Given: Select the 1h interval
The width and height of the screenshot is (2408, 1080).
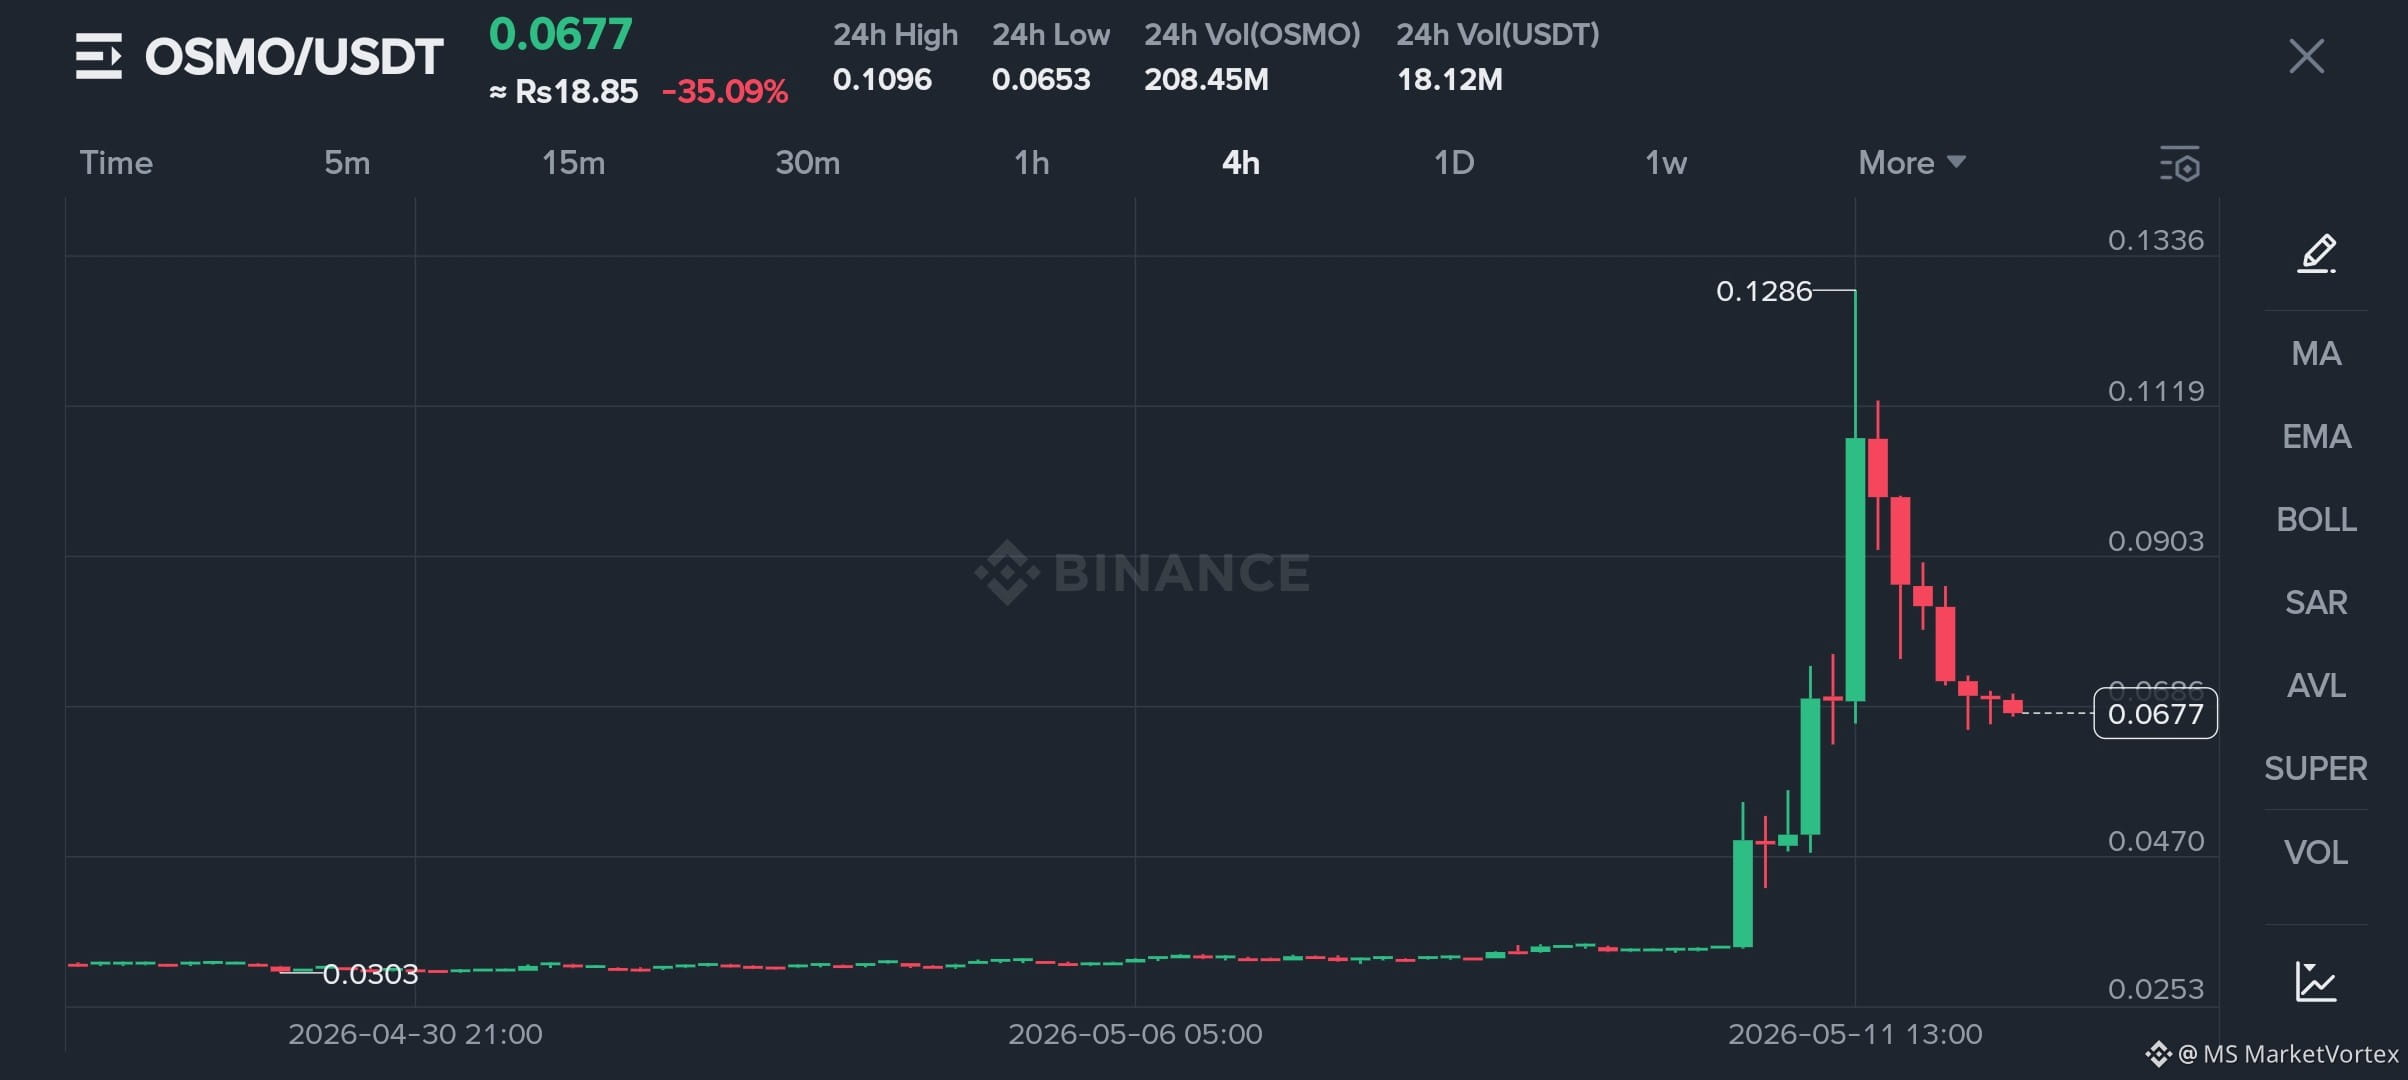Looking at the screenshot, I should 1032,163.
